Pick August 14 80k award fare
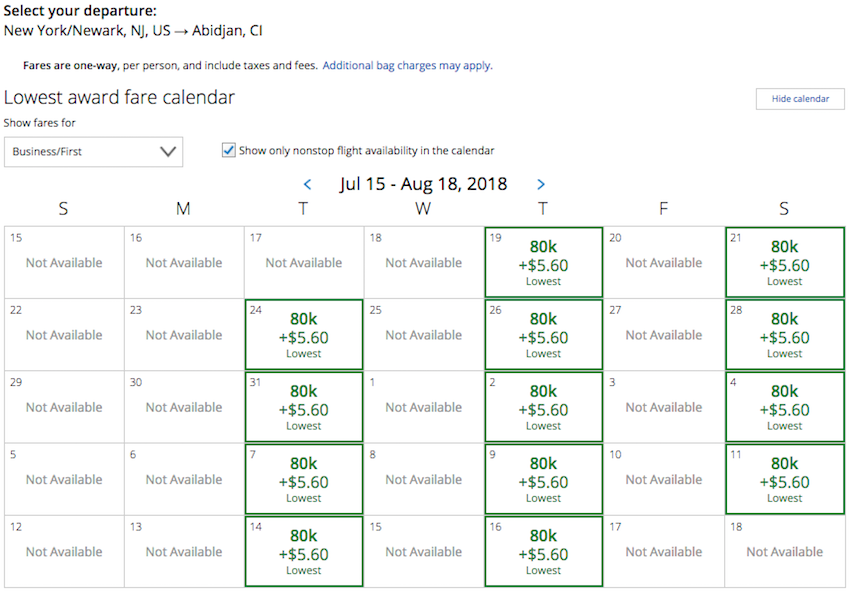Screen dimensions: 850x592 point(304,550)
